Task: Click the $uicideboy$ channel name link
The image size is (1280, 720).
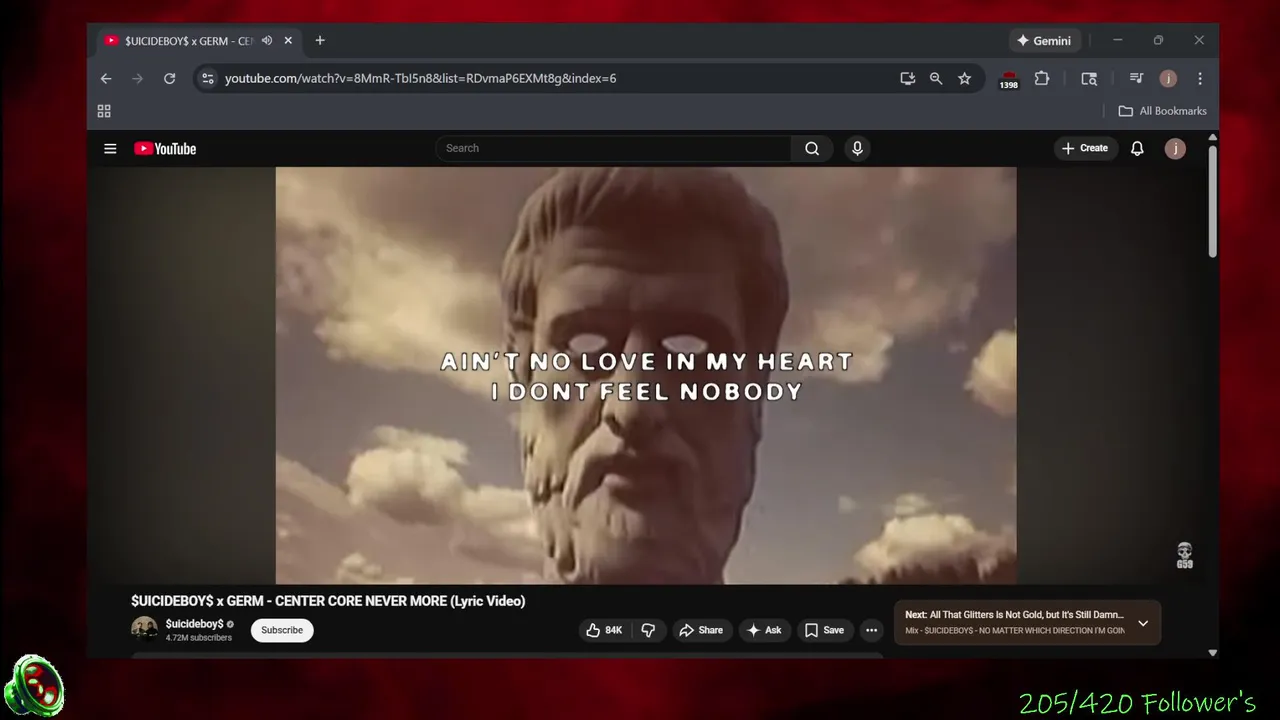Action: [x=195, y=624]
